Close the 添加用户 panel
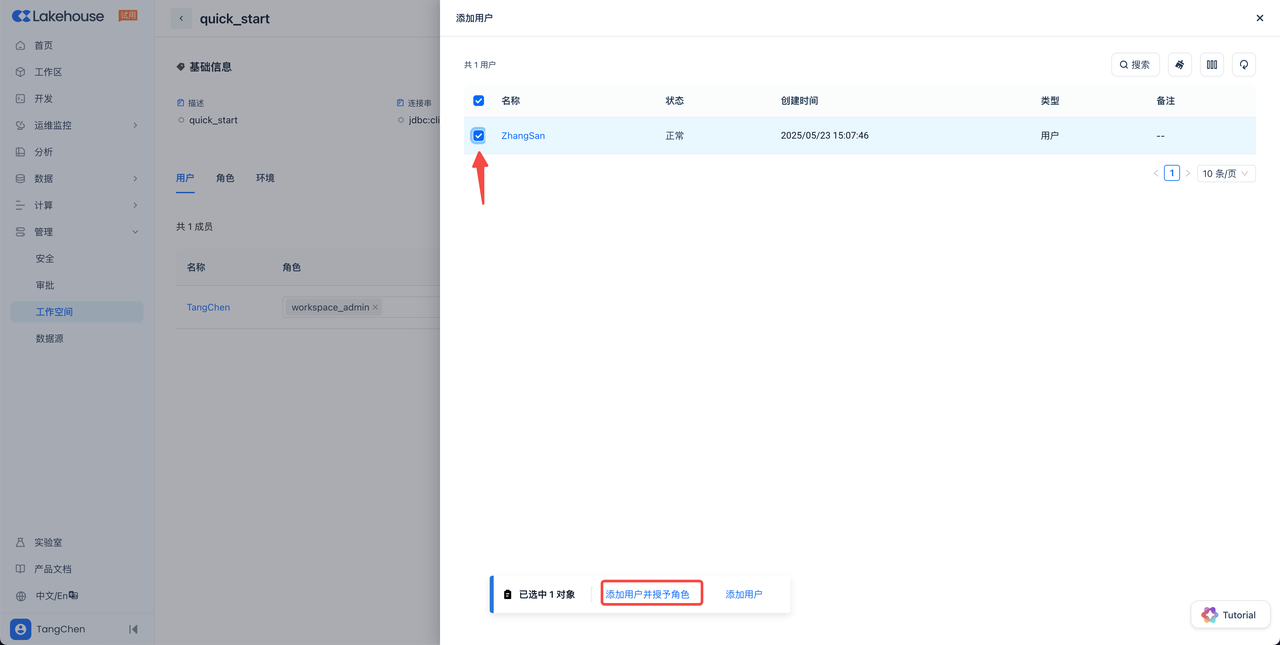Viewport: 1280px width, 645px height. coord(1259,18)
